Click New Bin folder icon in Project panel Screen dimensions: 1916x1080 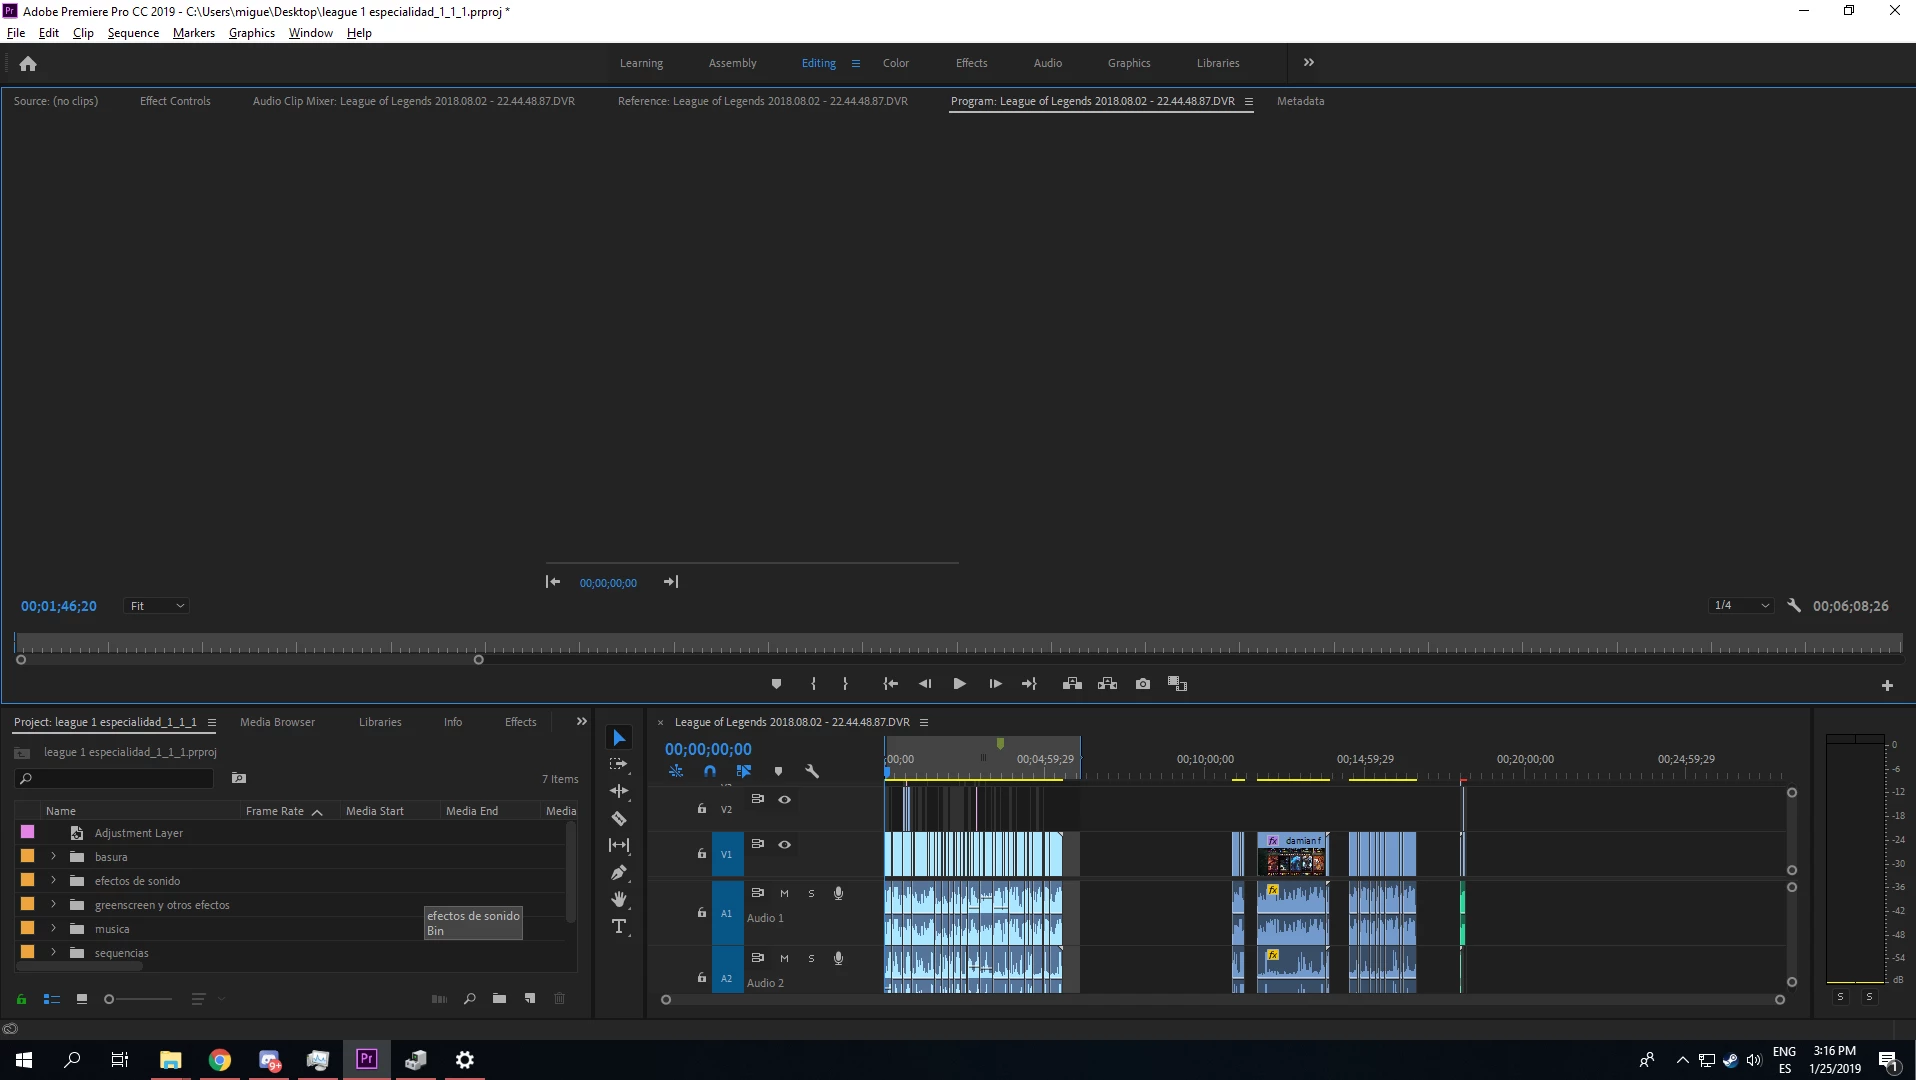[x=499, y=998]
